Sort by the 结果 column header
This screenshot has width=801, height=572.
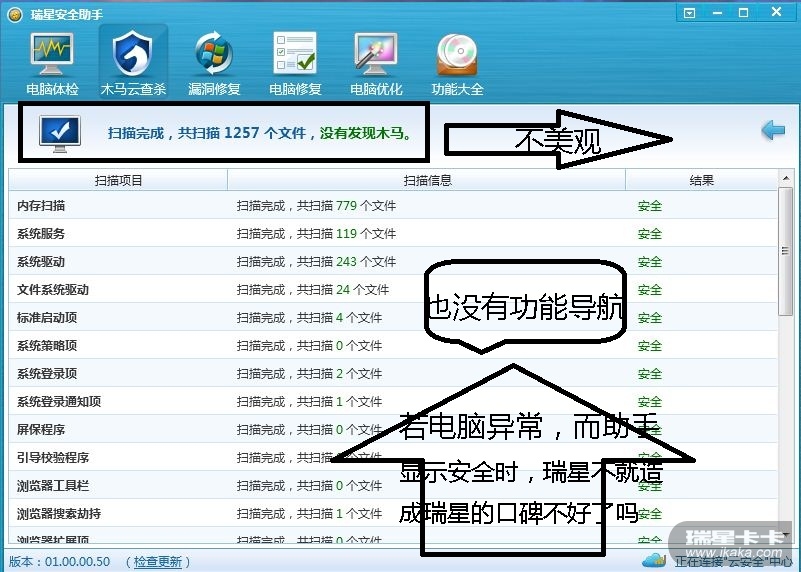701,180
